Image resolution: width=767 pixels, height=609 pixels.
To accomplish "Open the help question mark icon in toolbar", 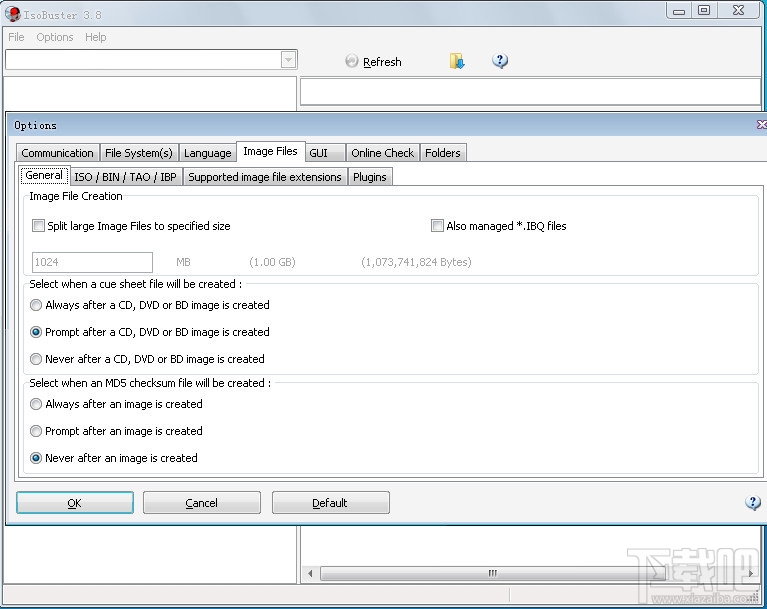I will (499, 61).
